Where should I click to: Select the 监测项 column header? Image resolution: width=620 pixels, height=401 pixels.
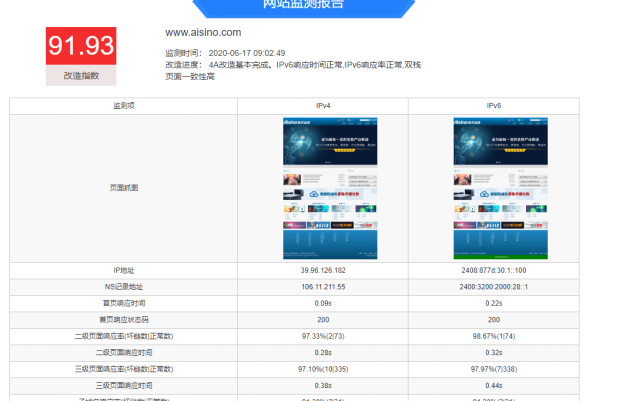pos(124,105)
